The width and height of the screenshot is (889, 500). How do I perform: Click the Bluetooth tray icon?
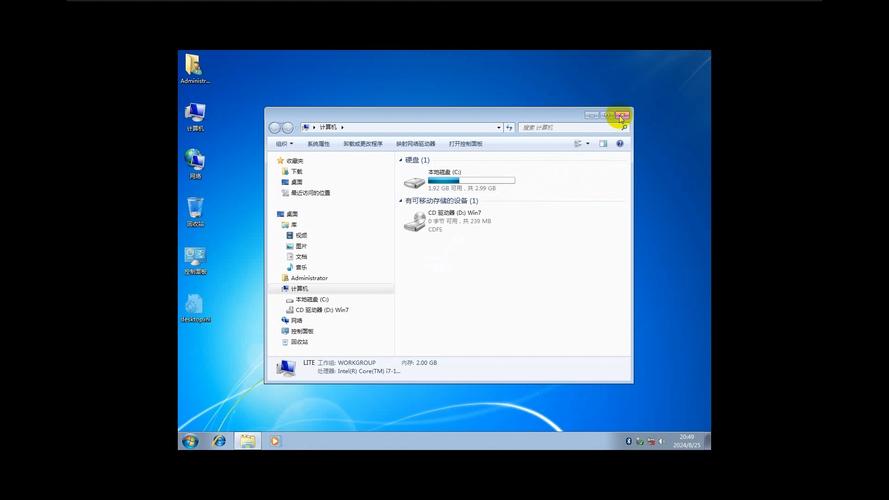pos(628,441)
